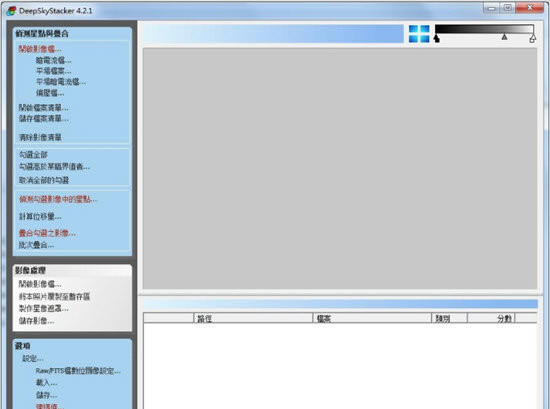The image size is (550, 409).
Task: Compute offsets with 計算位移量...
Action: point(40,217)
